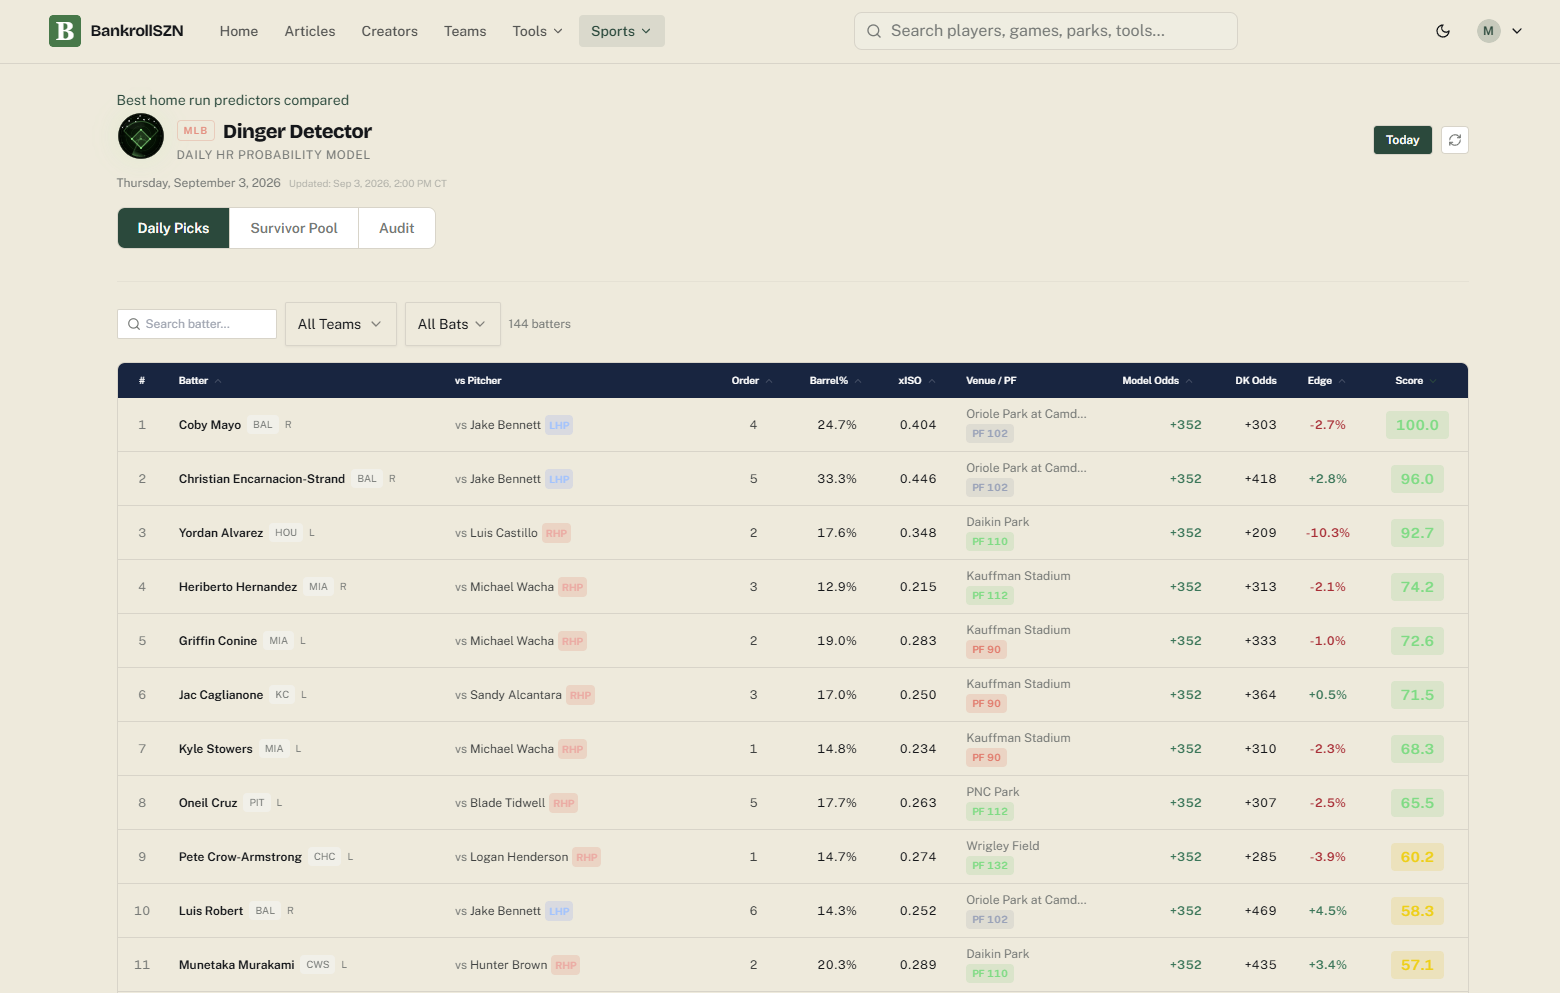Viewport: 1560px width, 993px height.
Task: Open Oneil Cruz batter link
Action: click(x=208, y=803)
